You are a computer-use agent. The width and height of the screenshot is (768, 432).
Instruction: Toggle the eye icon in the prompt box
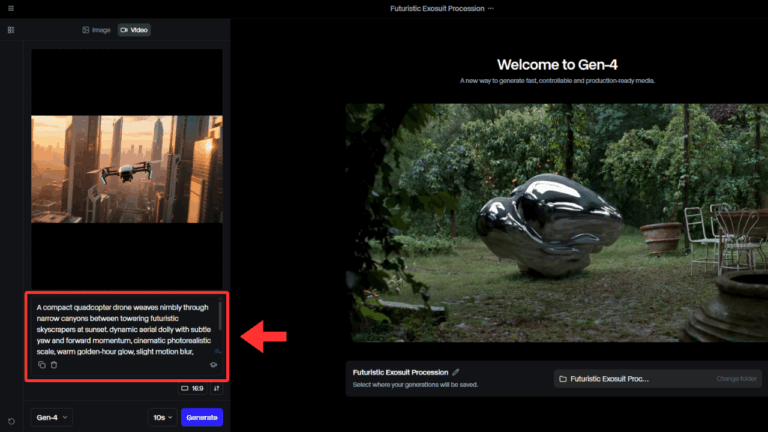(x=213, y=365)
